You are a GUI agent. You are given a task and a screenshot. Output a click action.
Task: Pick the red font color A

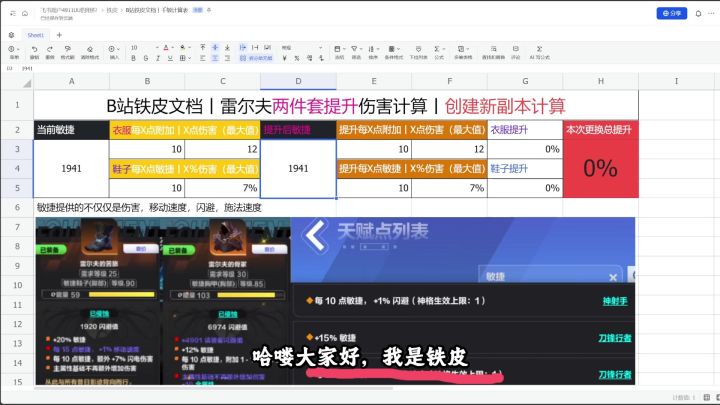[x=166, y=48]
